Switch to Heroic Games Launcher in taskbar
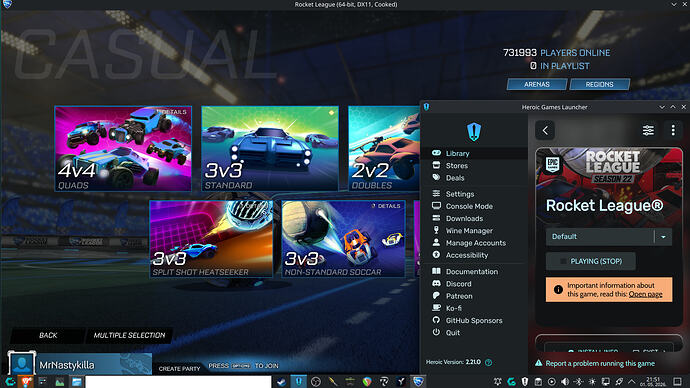Viewport: 690px width, 388px height. coord(298,381)
